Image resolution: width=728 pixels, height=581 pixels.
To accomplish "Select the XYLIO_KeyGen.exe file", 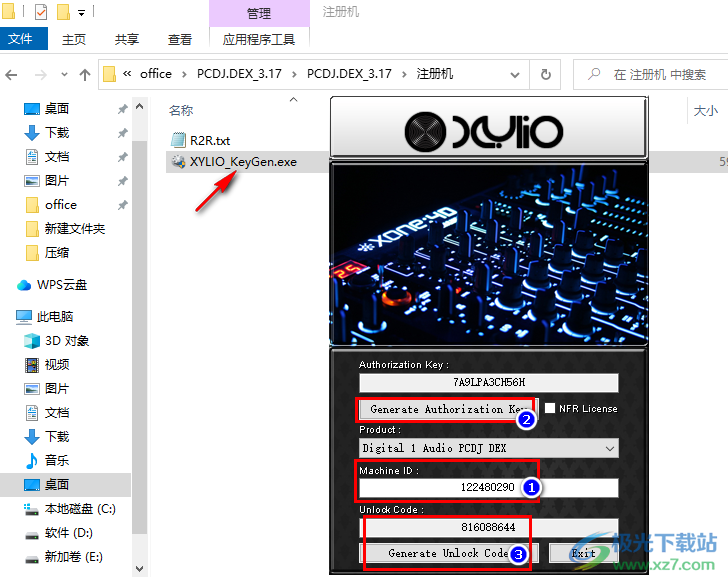I will point(243,162).
